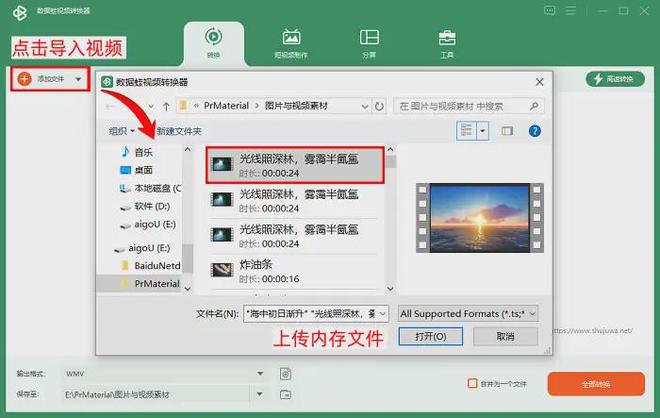The width and height of the screenshot is (660, 418).
Task: Open the All Supported Formats dropdown
Action: coord(468,314)
